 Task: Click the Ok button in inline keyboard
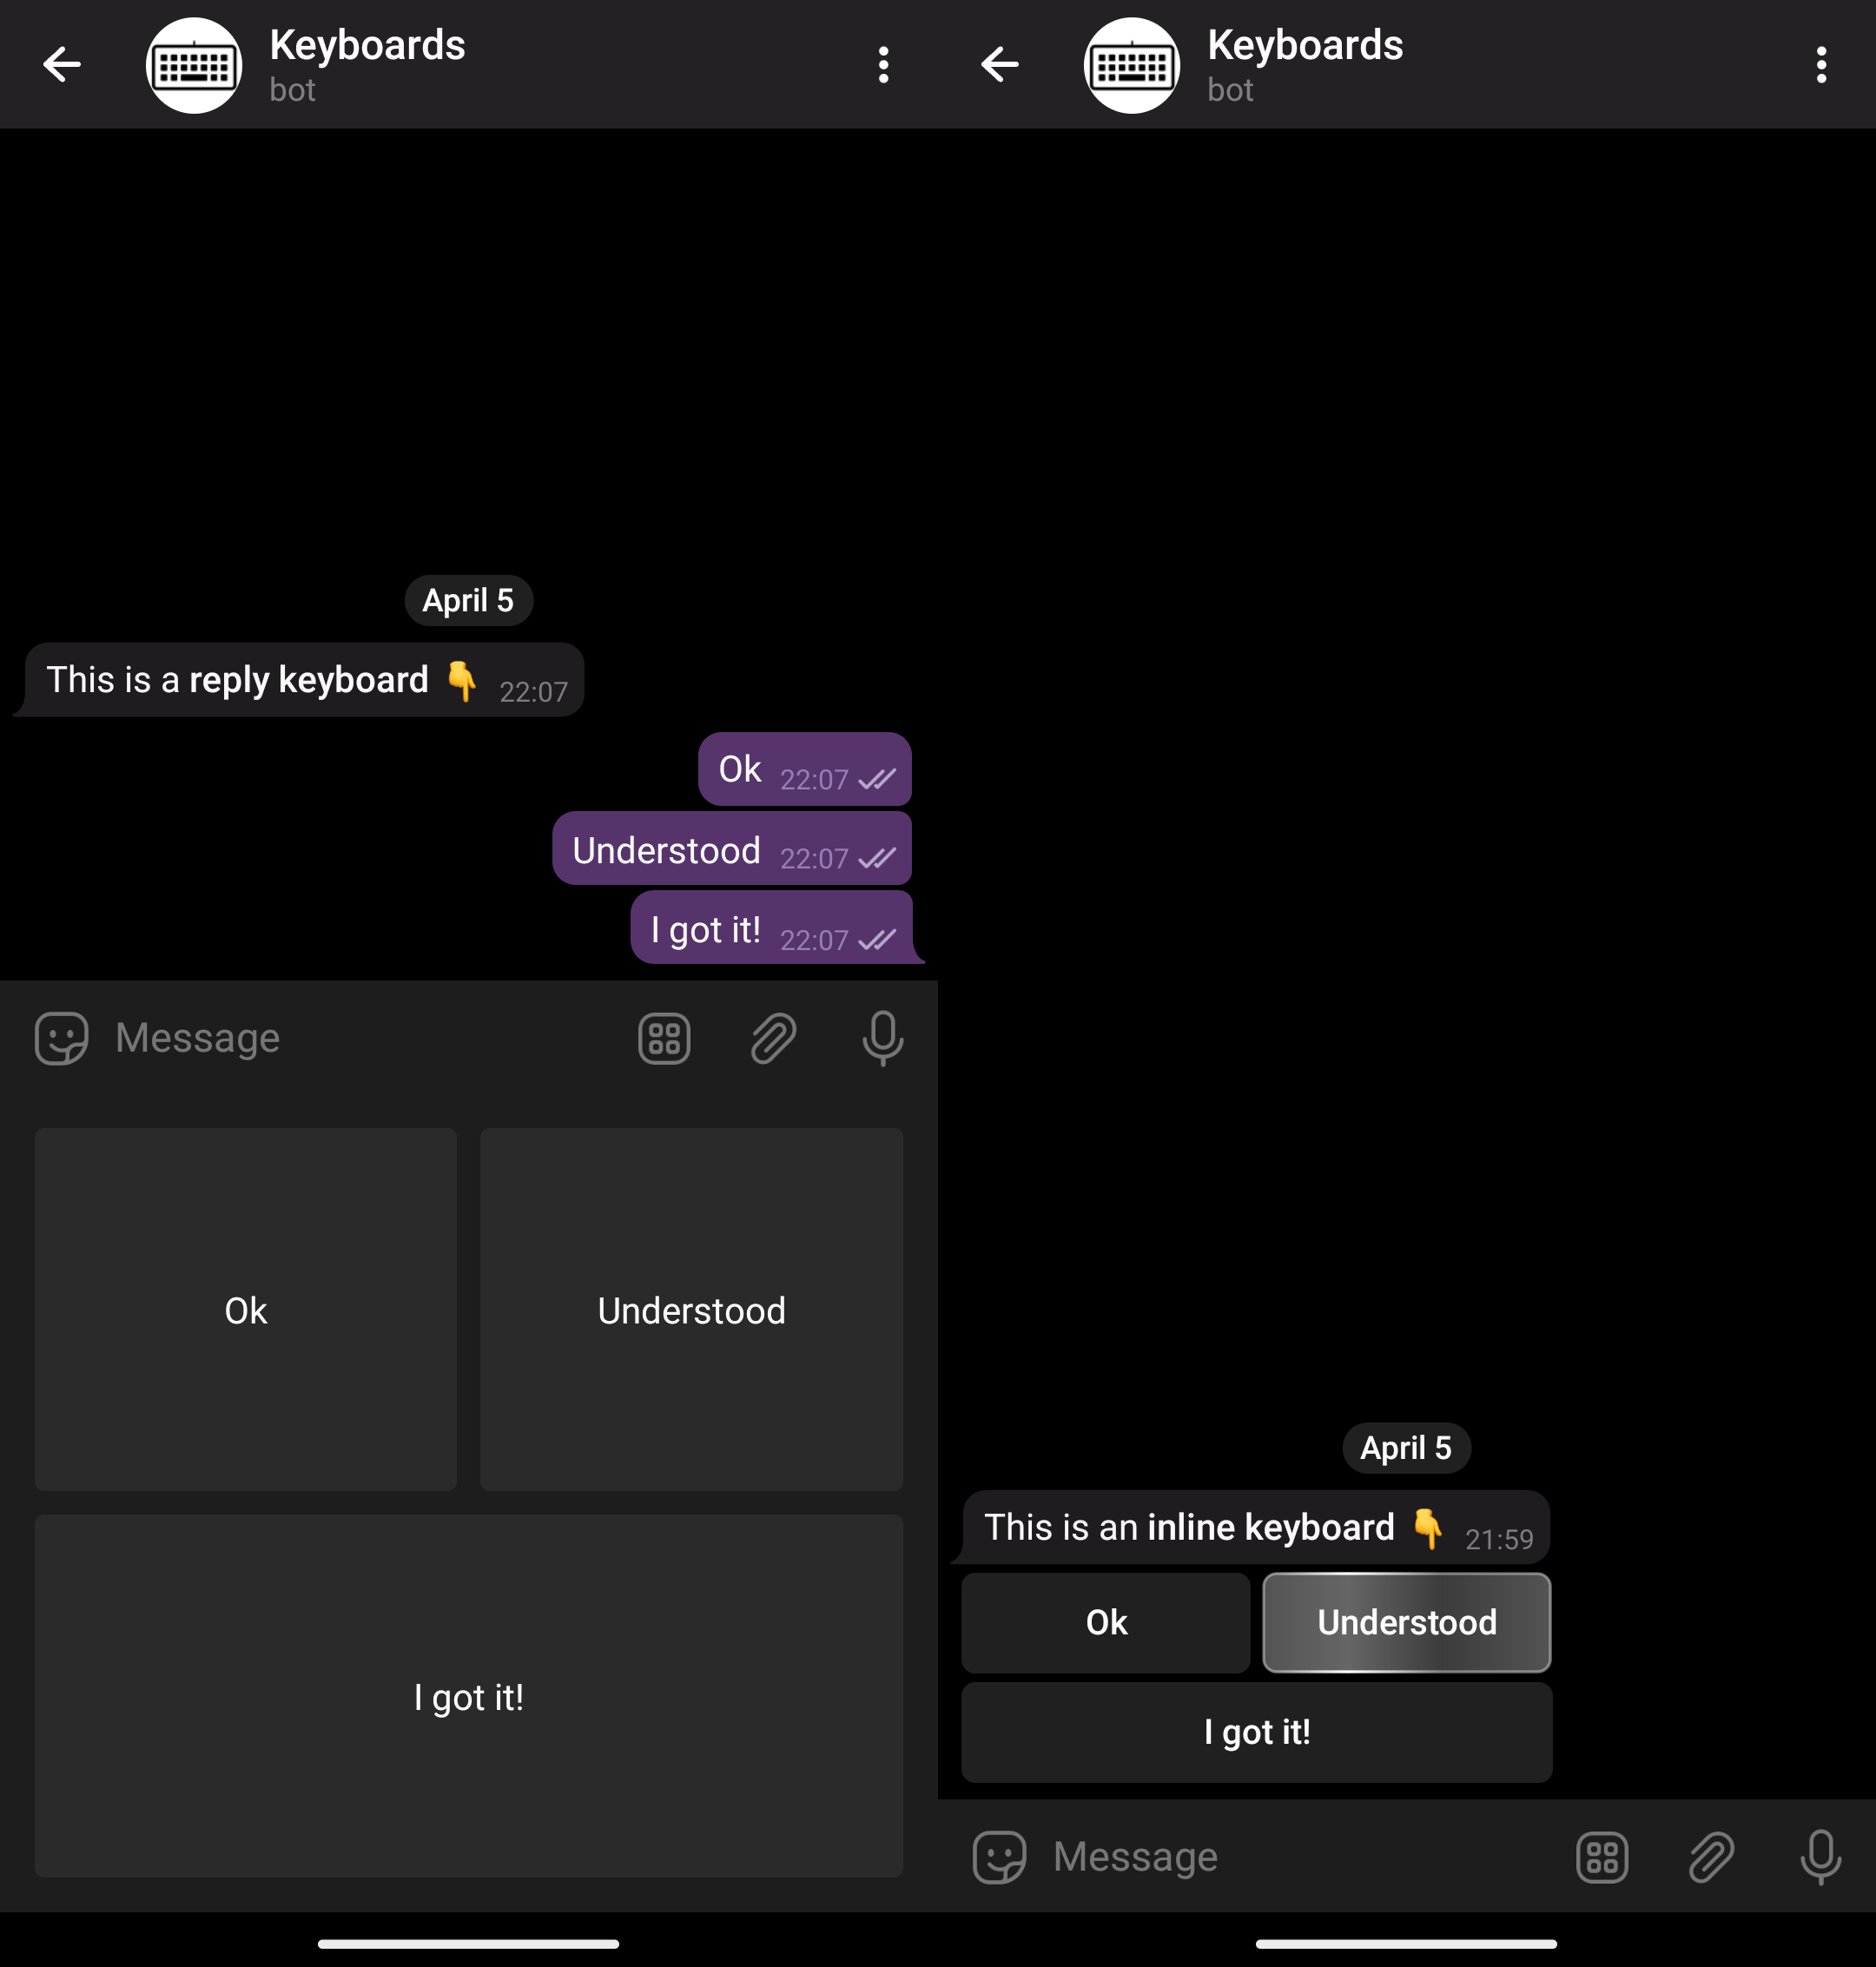pyautogui.click(x=1105, y=1621)
